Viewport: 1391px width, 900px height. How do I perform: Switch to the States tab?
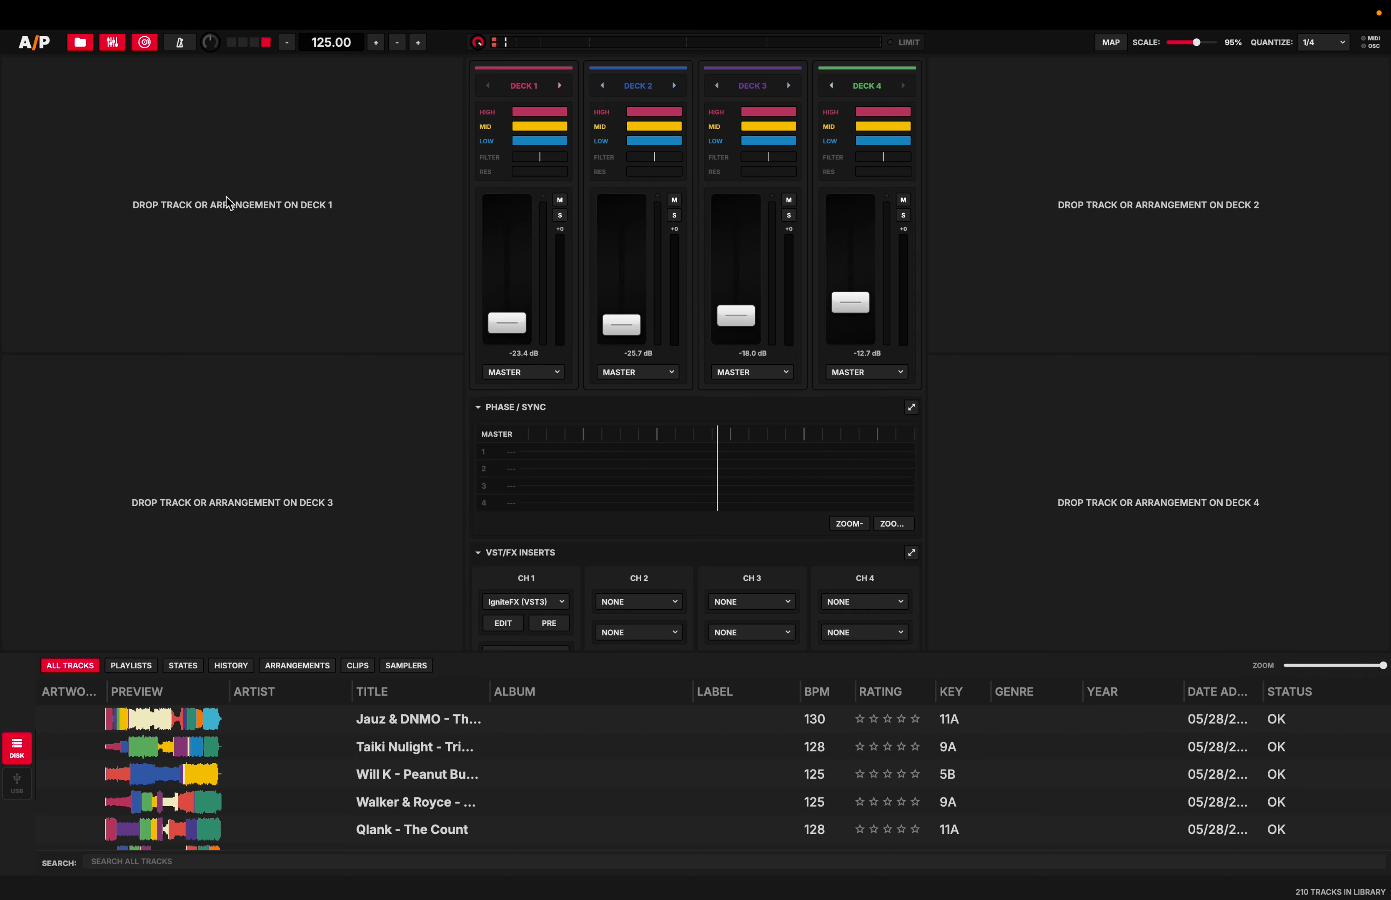183,665
